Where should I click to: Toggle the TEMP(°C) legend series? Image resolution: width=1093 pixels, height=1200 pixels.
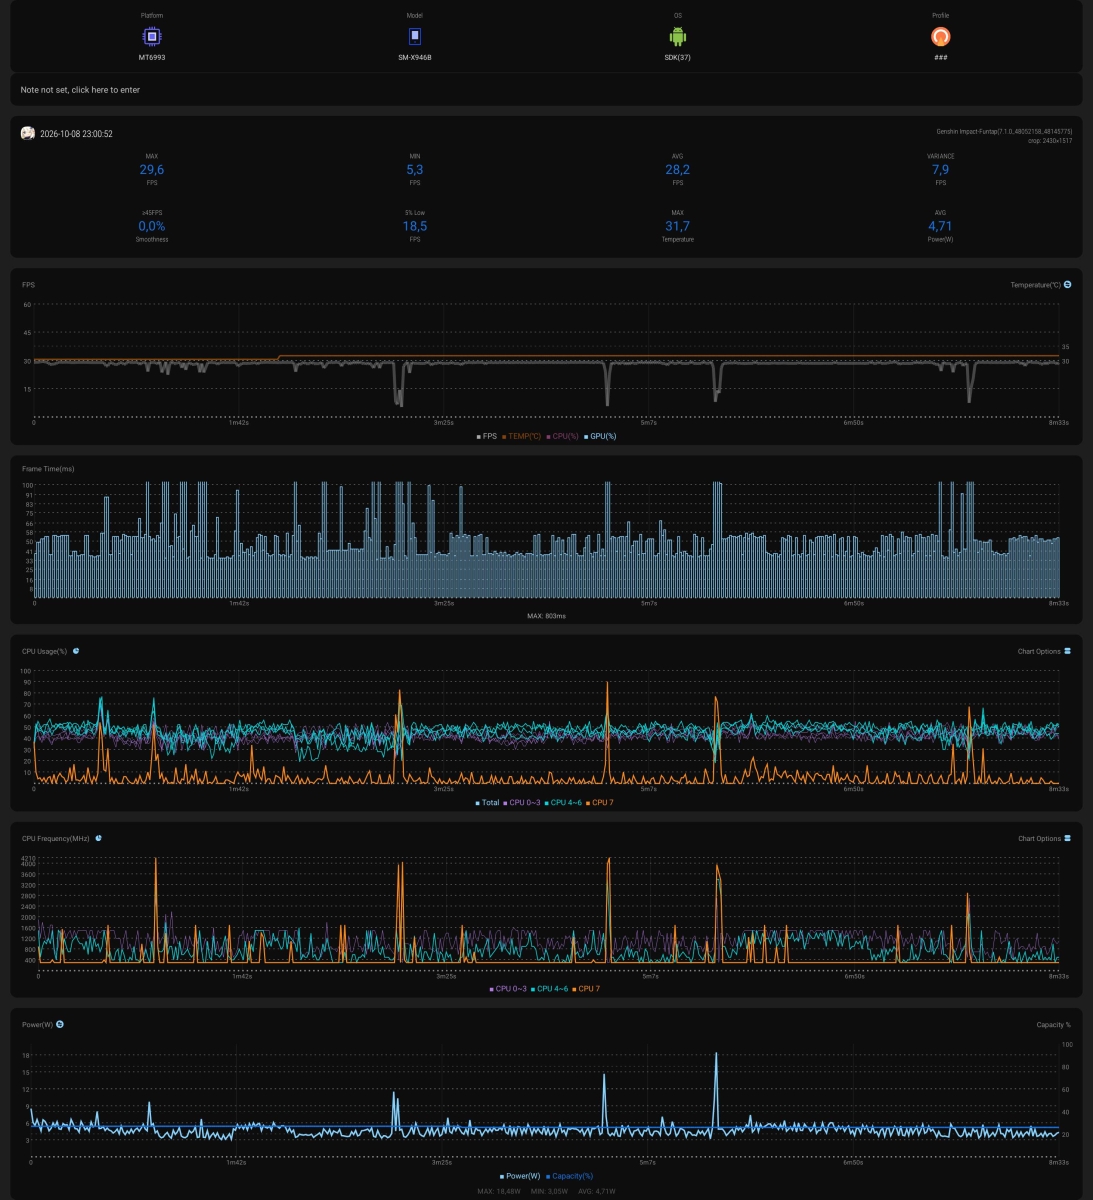tap(521, 436)
